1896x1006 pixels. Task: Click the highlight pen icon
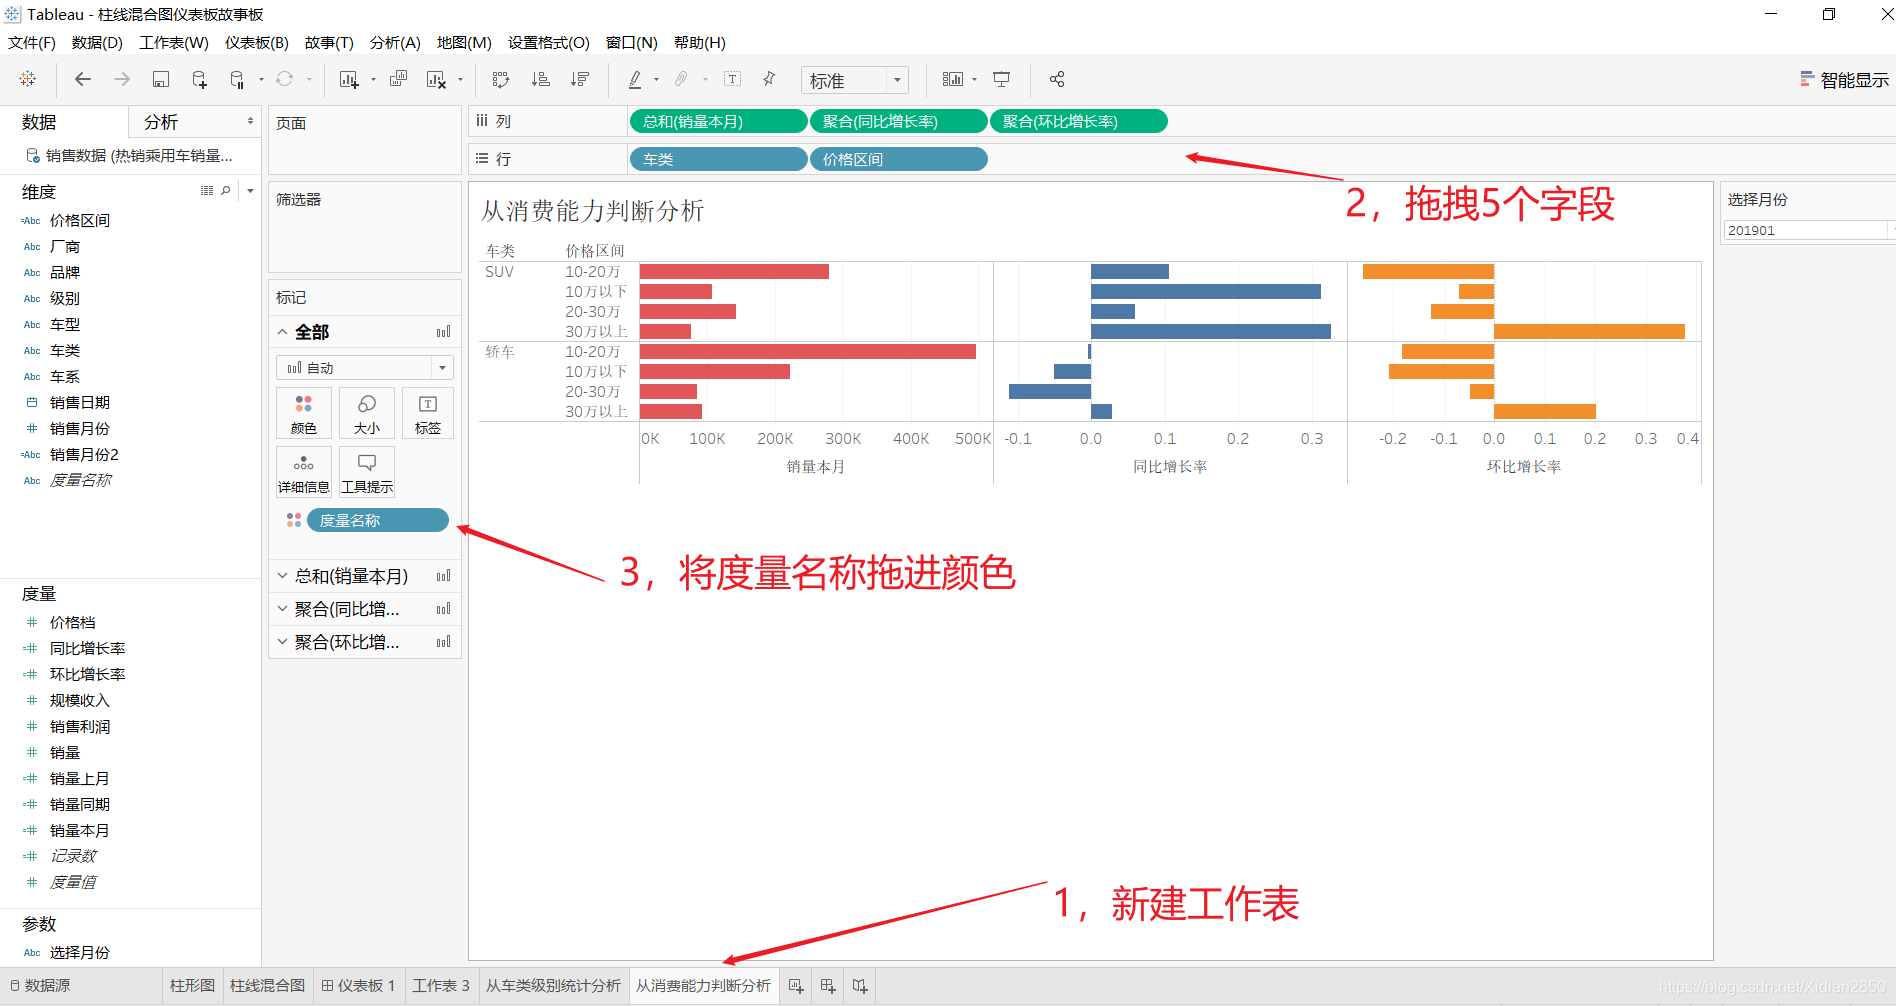point(635,79)
